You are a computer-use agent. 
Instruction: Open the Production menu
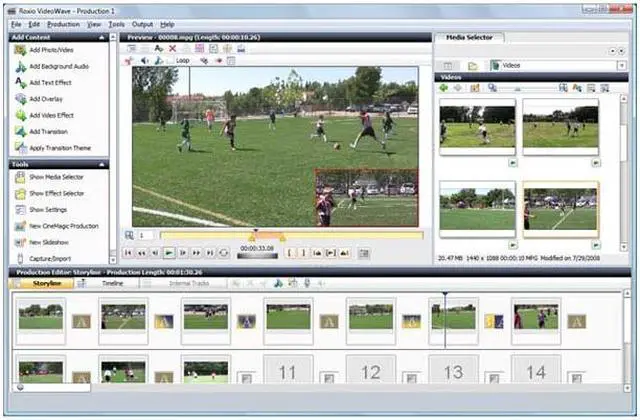coord(63,24)
